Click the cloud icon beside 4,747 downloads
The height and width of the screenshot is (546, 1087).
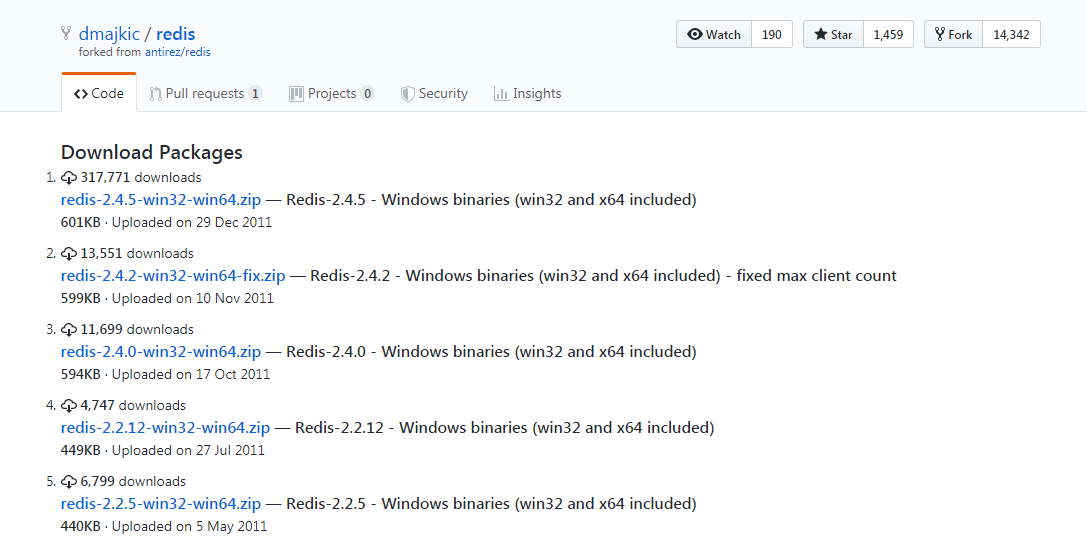coord(69,406)
